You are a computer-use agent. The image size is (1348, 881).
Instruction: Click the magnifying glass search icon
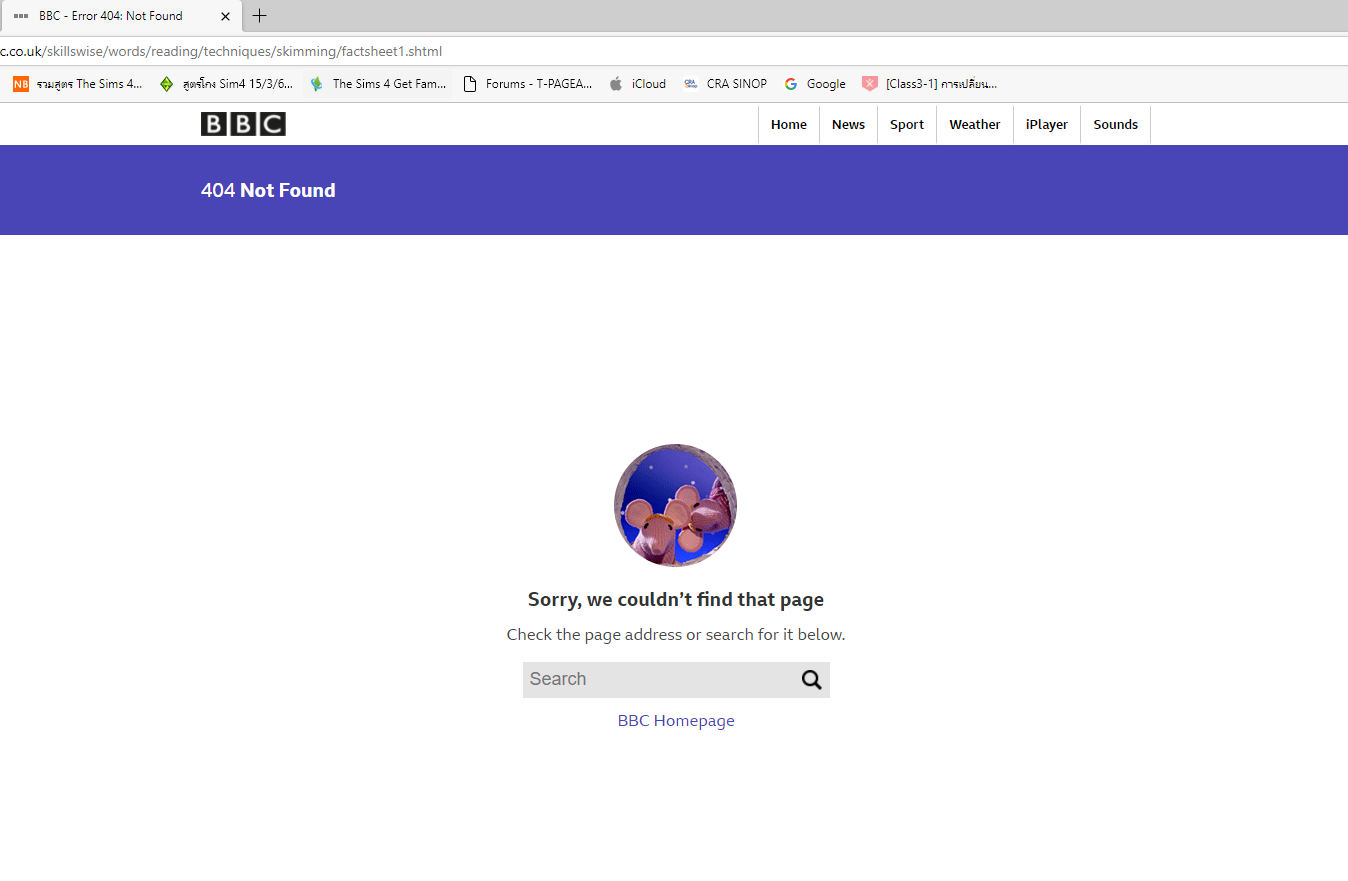(811, 680)
